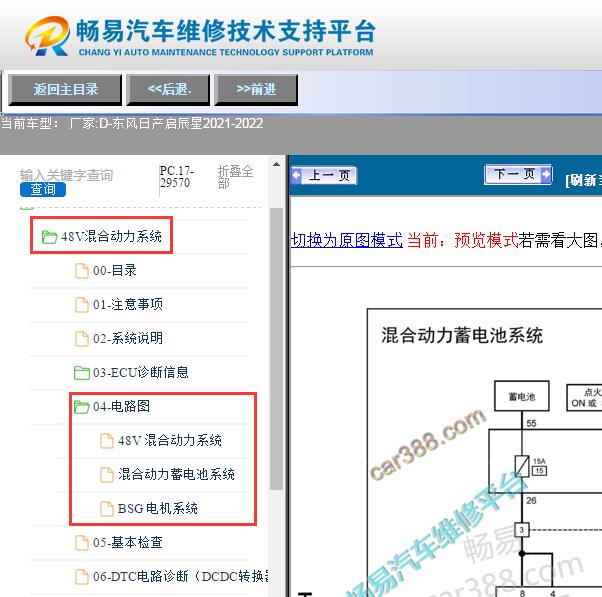This screenshot has height=597, width=602.
Task: Open 48V 混合动力系统 circuit diagram
Action: pos(170,440)
